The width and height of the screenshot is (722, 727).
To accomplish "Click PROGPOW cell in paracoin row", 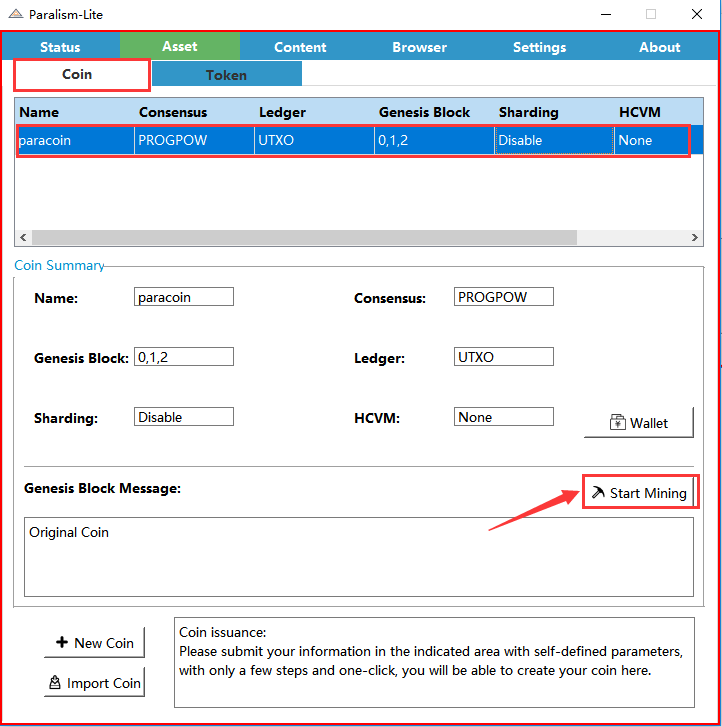I will 195,140.
